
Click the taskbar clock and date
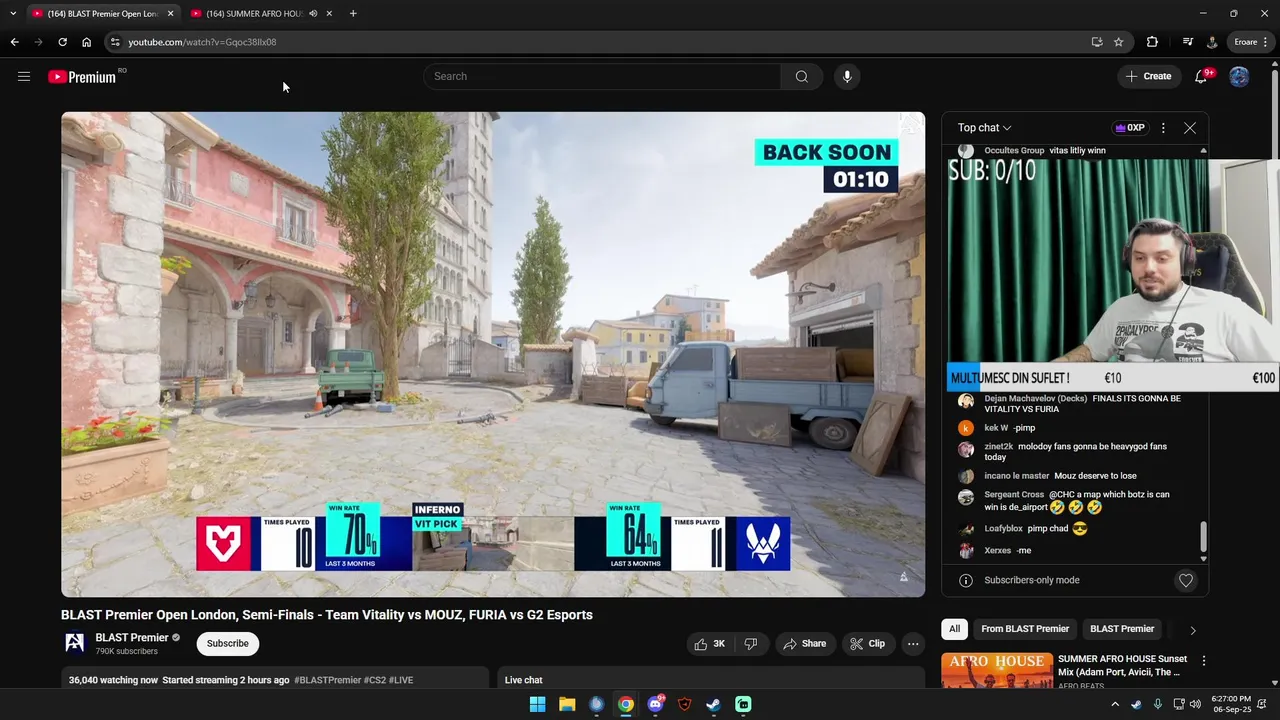click(1231, 704)
